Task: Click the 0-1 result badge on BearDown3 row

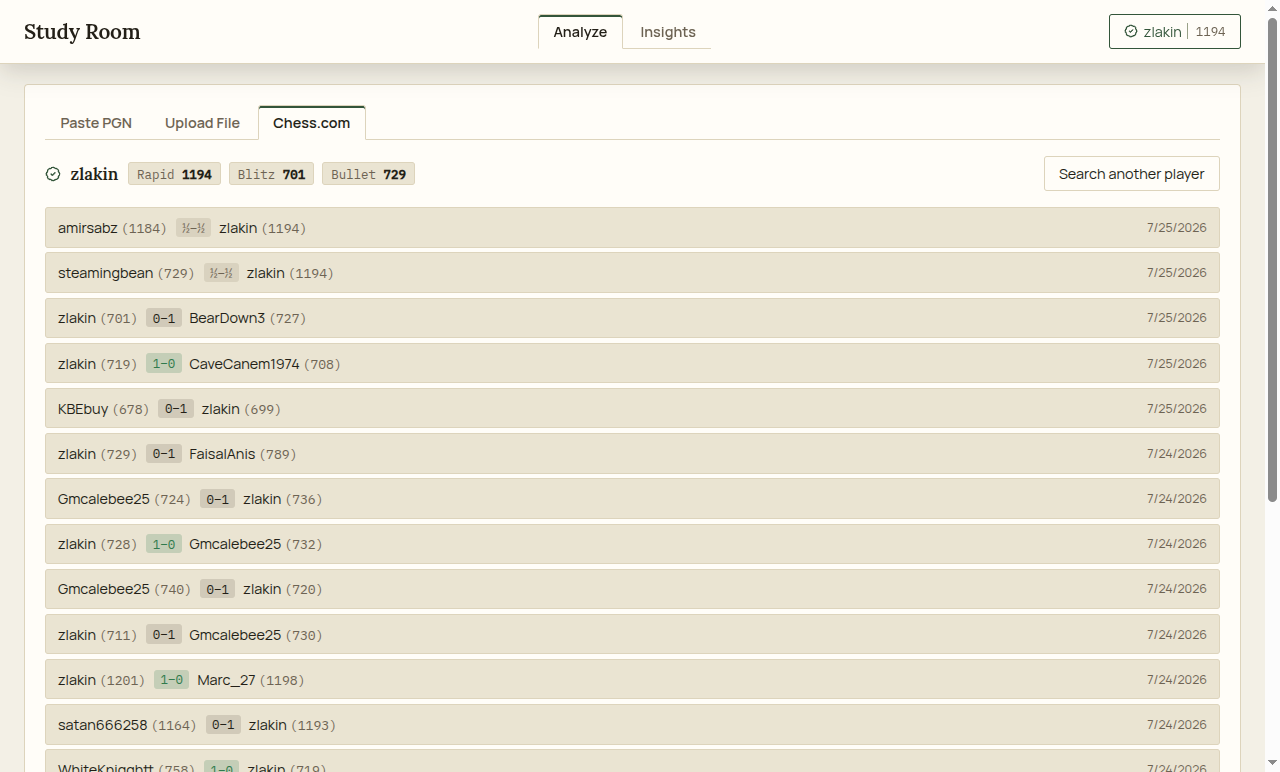Action: coord(163,318)
